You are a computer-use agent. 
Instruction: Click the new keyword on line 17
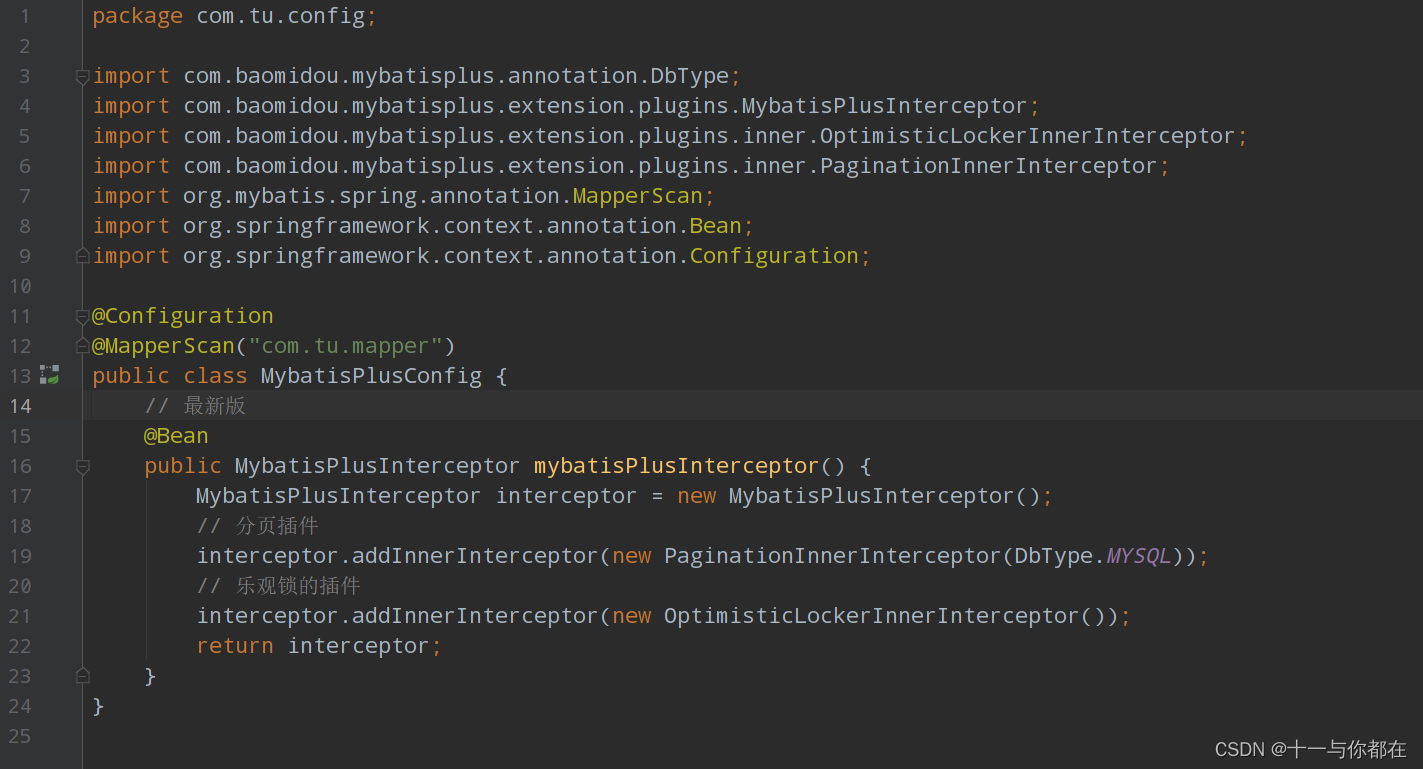click(x=696, y=496)
